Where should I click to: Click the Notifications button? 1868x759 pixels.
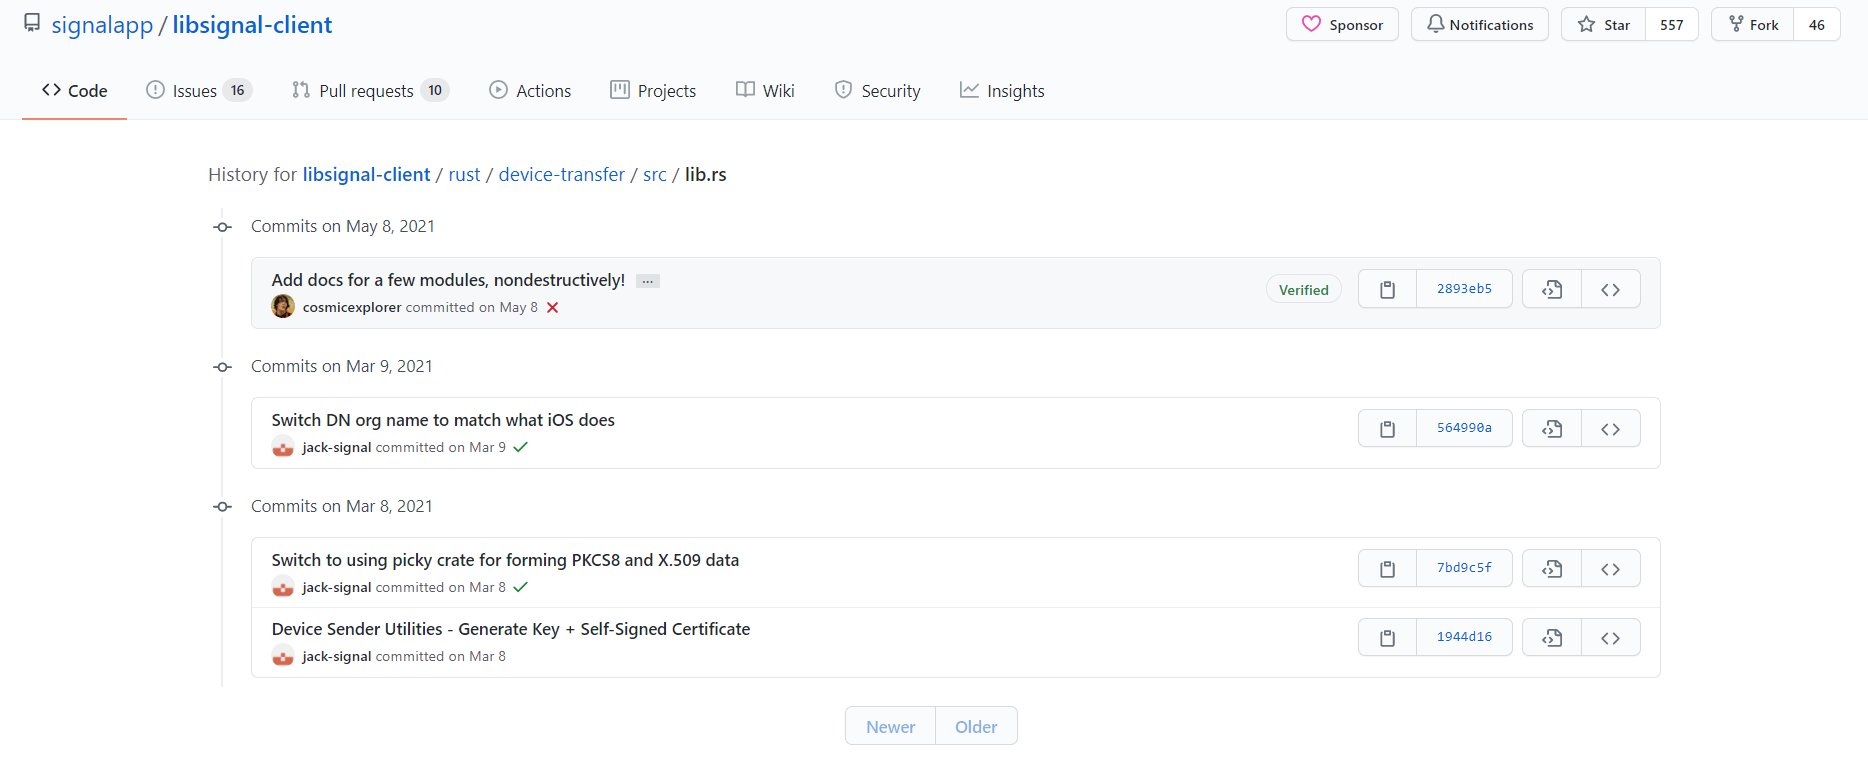pos(1479,24)
